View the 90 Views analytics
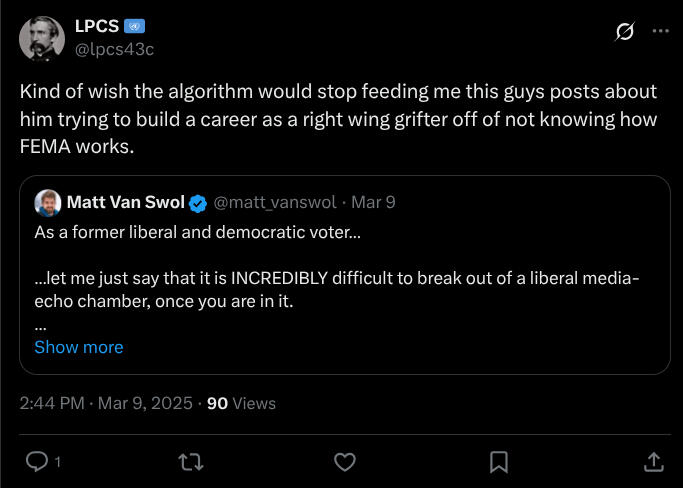Screen dimensions: 683x488 coord(241,404)
